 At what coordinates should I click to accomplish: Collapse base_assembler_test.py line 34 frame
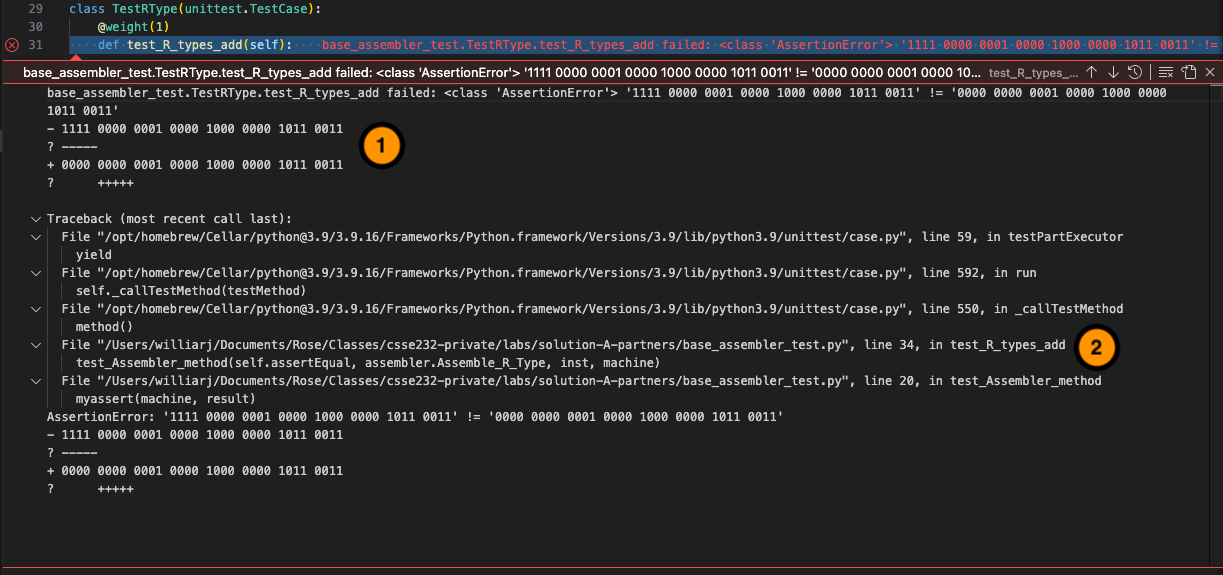(x=36, y=345)
